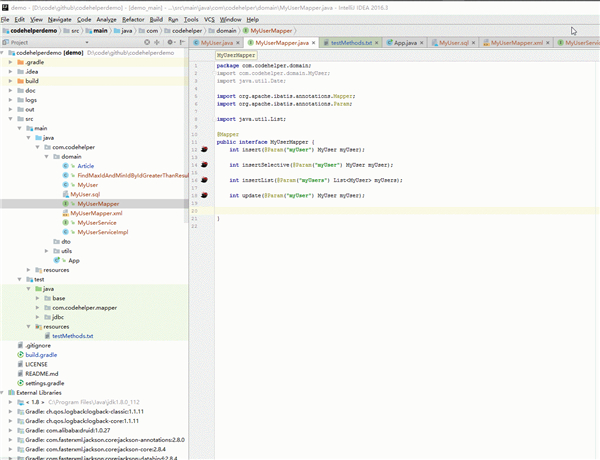This screenshot has height=460, width=600.
Task: Expand the .gradle folder
Action: click(10, 62)
